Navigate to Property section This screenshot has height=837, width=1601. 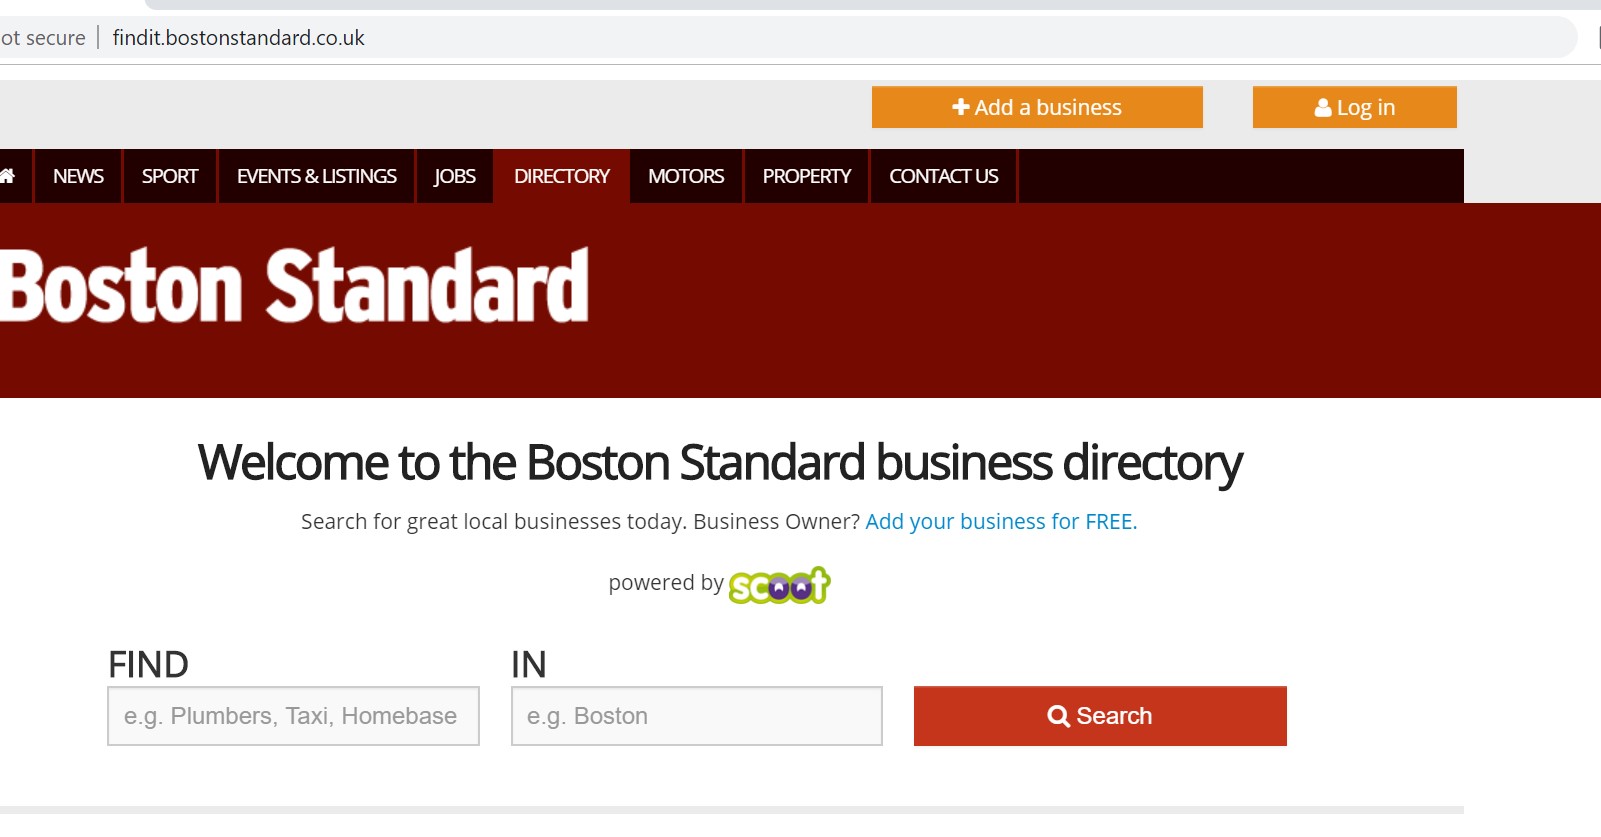click(x=807, y=176)
